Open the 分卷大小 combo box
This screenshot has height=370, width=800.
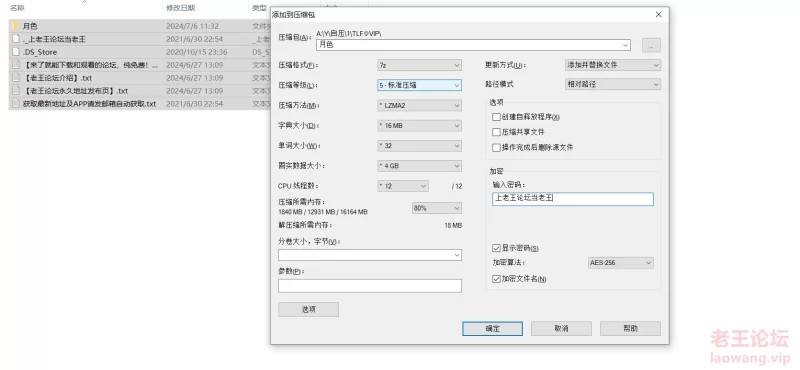point(370,255)
